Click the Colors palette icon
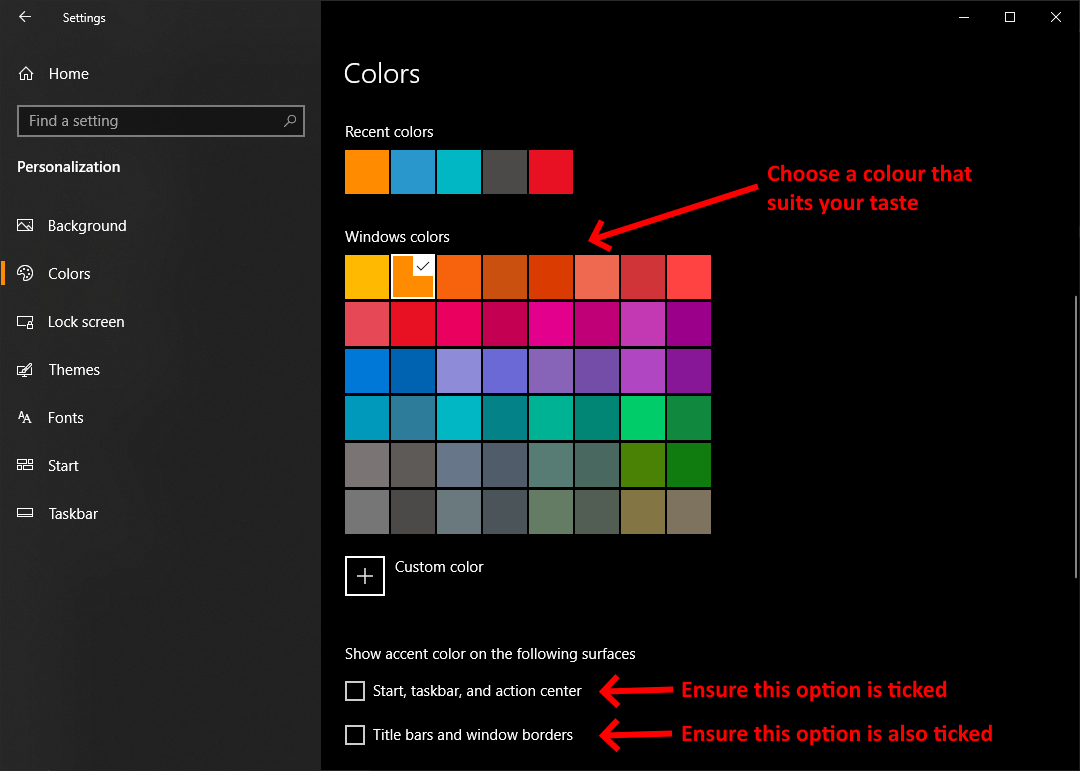The image size is (1080, 771). pyautogui.click(x=25, y=274)
